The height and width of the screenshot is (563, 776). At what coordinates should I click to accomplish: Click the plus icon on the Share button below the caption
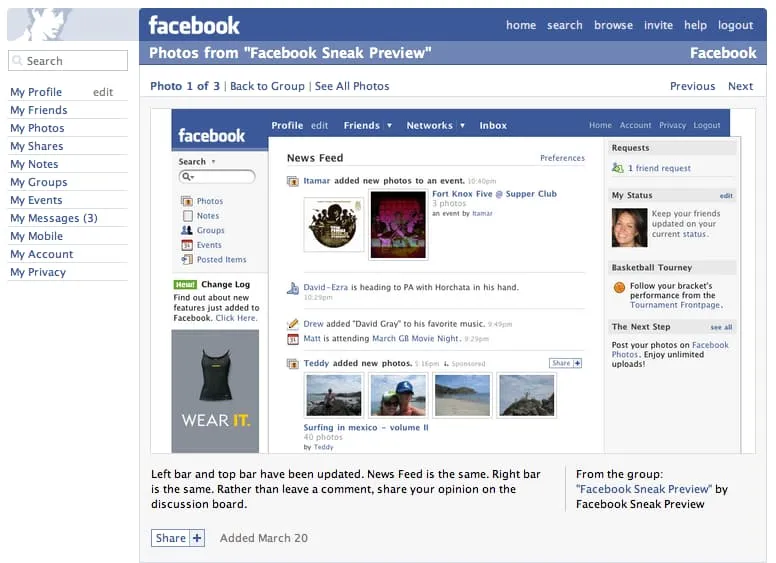point(196,538)
